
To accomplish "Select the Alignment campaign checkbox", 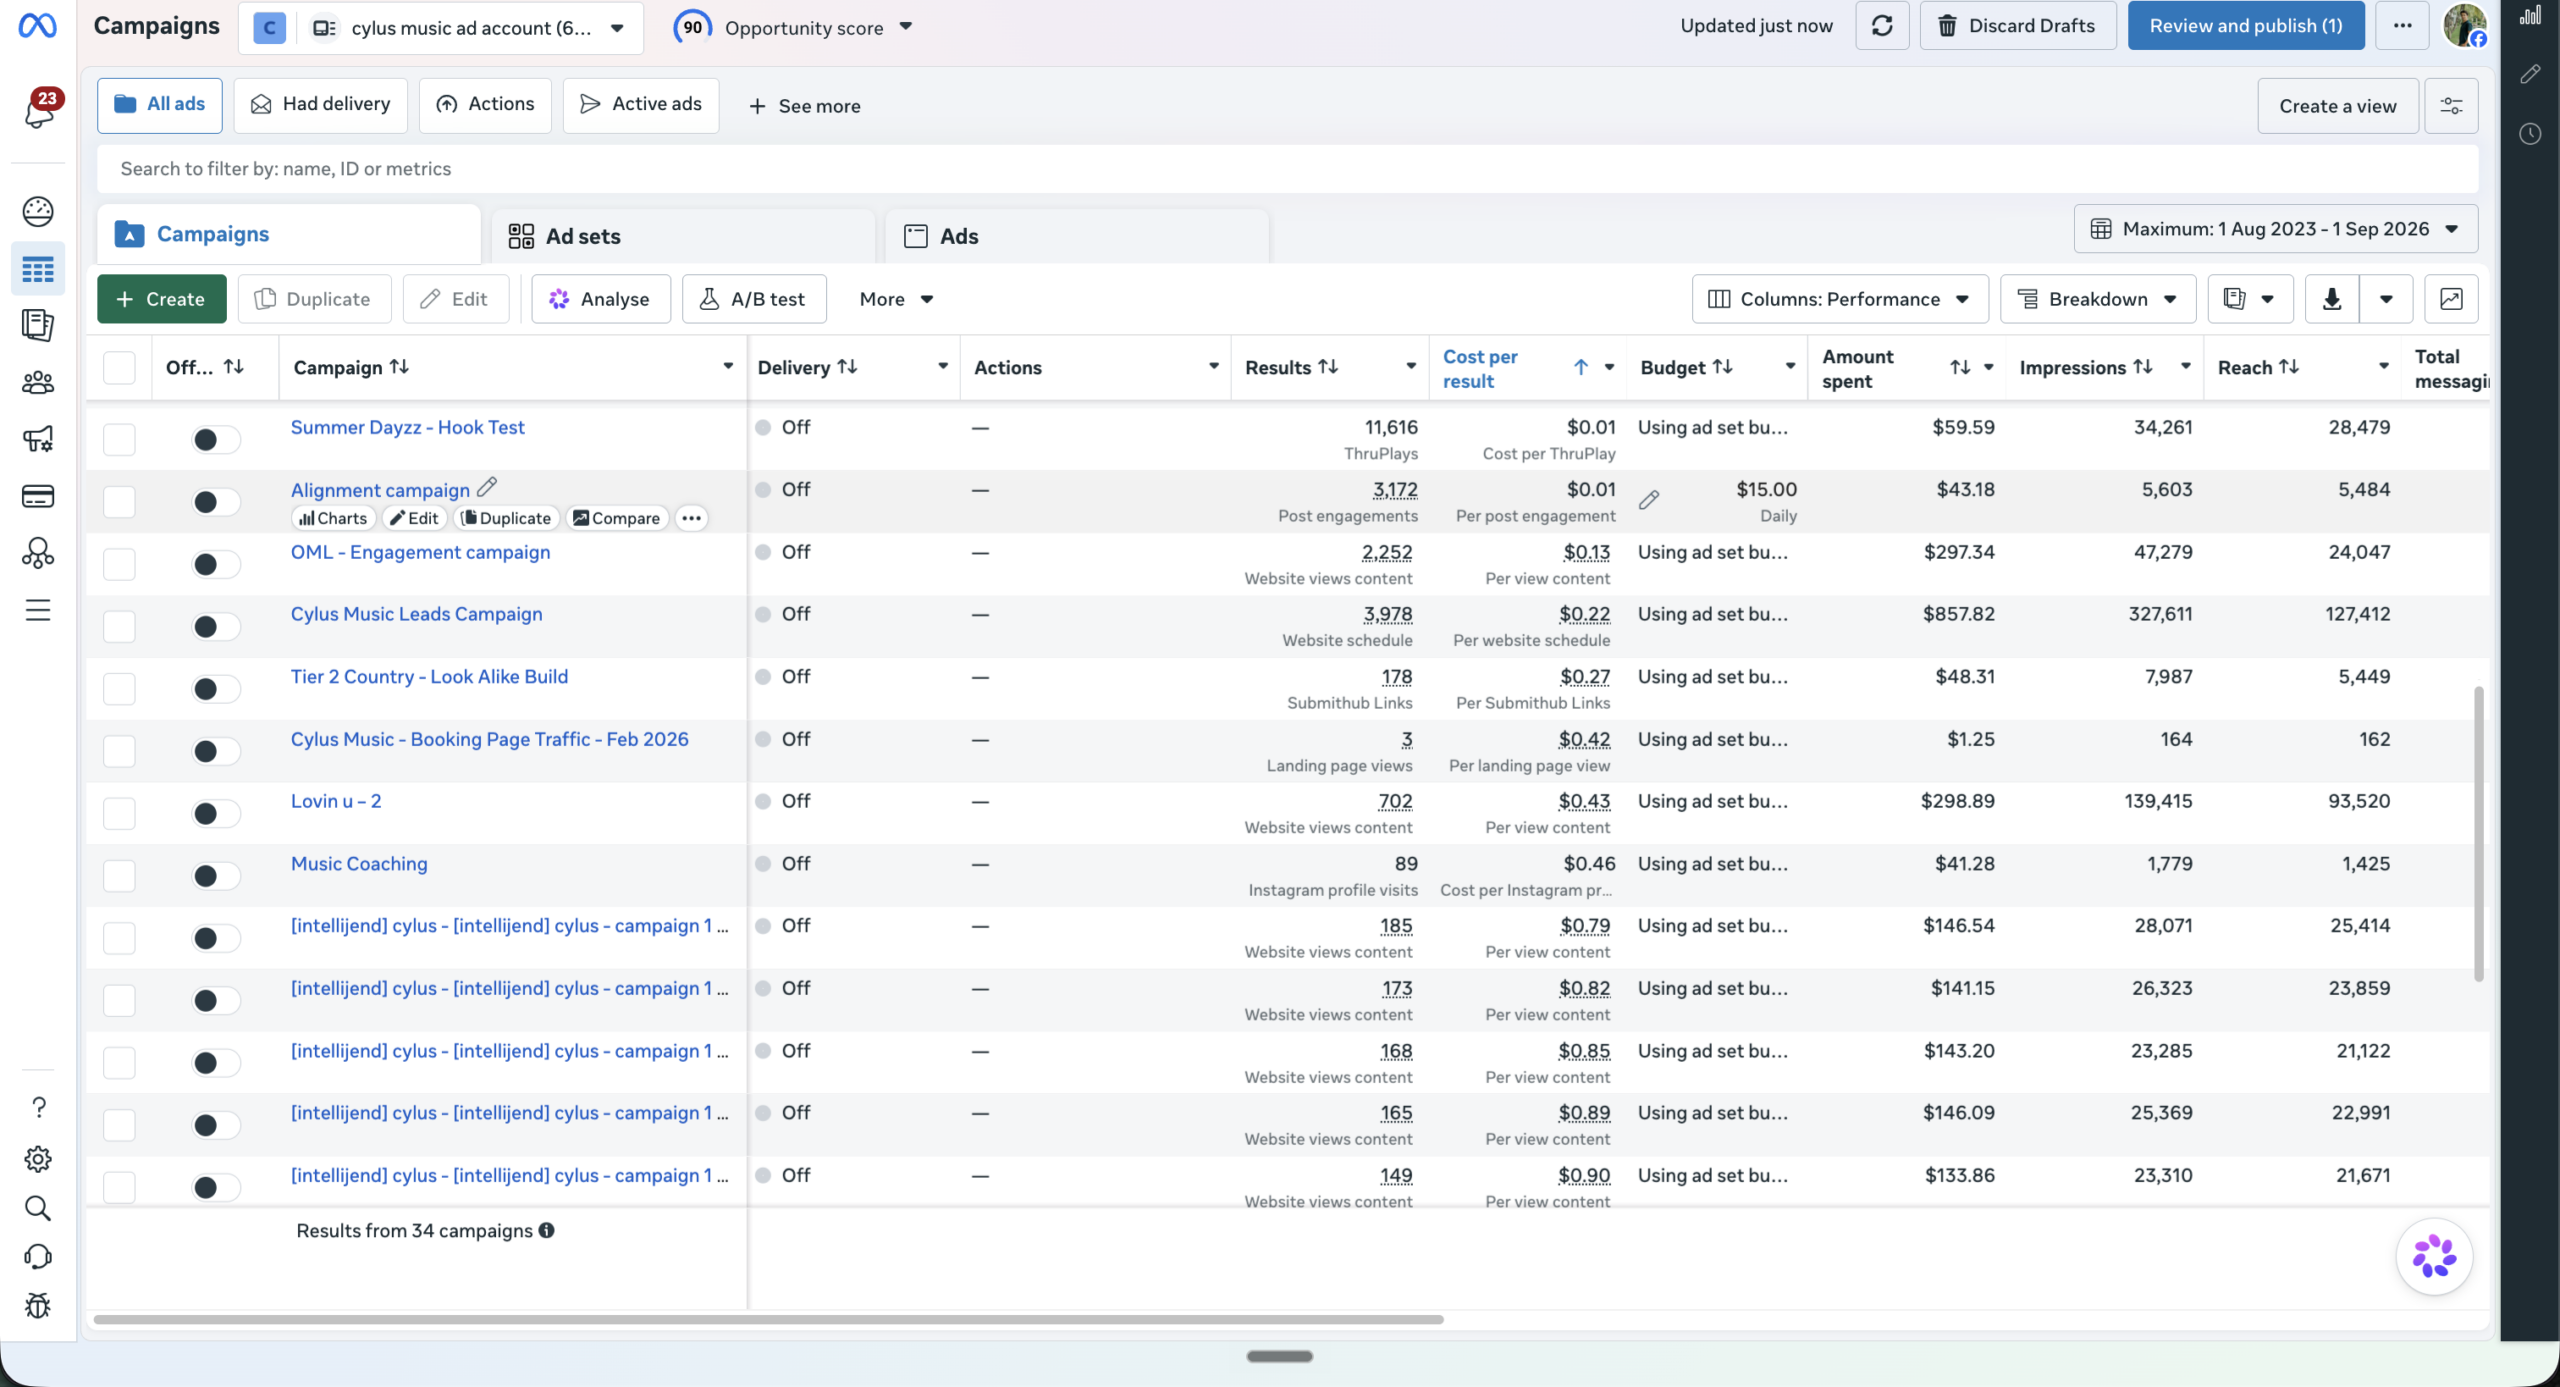I will [119, 501].
